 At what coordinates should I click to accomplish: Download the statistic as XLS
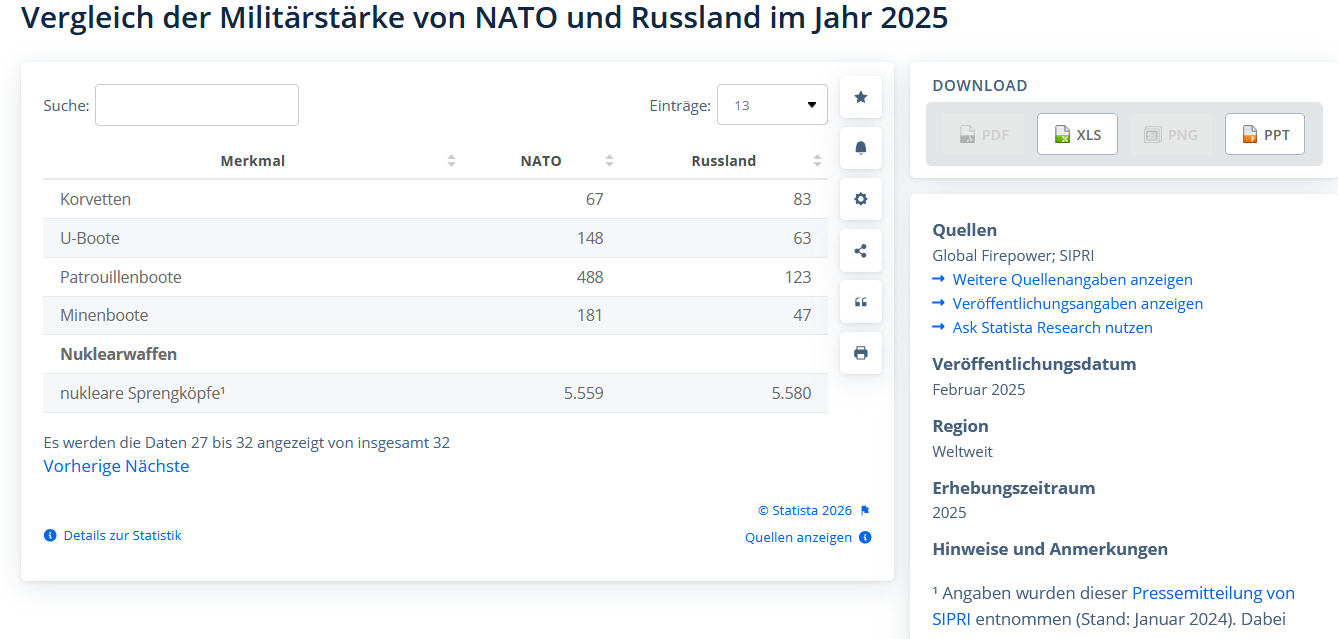click(x=1077, y=135)
